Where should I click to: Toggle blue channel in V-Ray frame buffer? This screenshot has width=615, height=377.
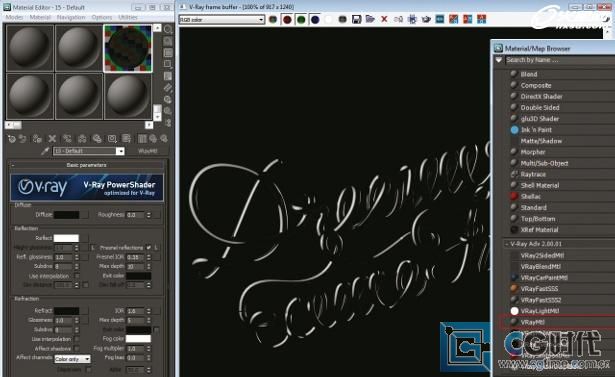[x=315, y=19]
